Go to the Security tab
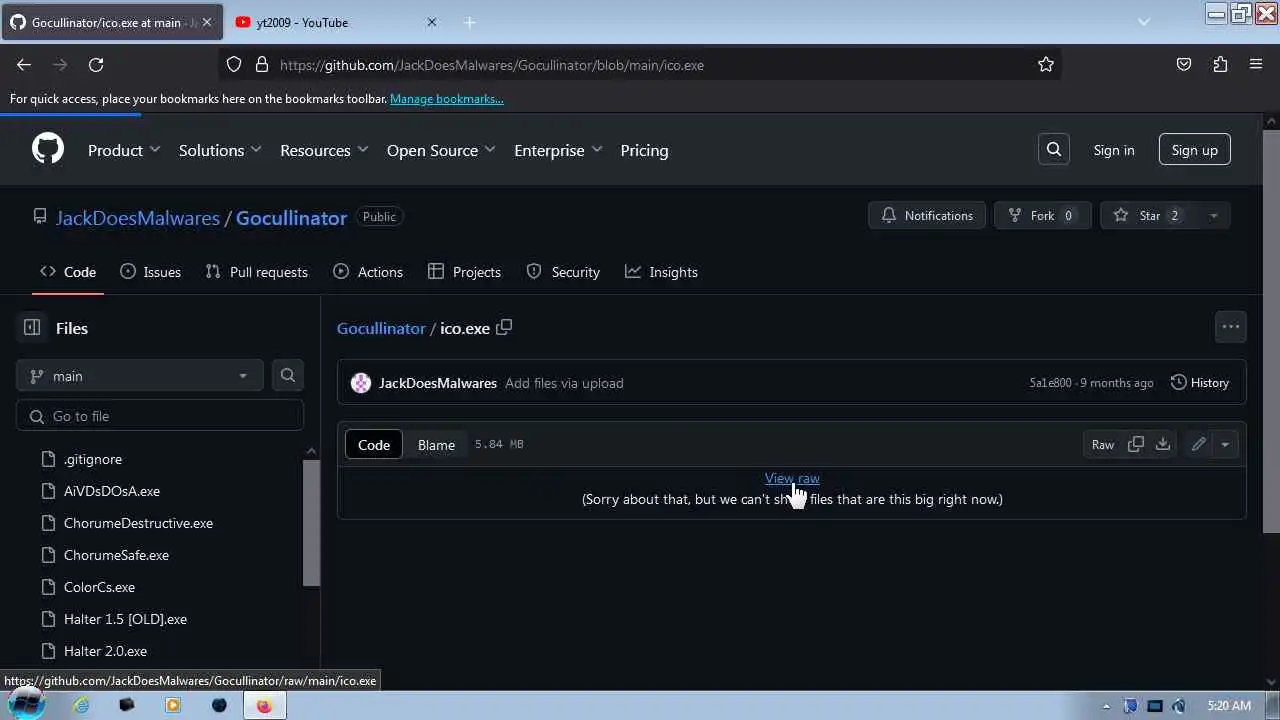 563,272
